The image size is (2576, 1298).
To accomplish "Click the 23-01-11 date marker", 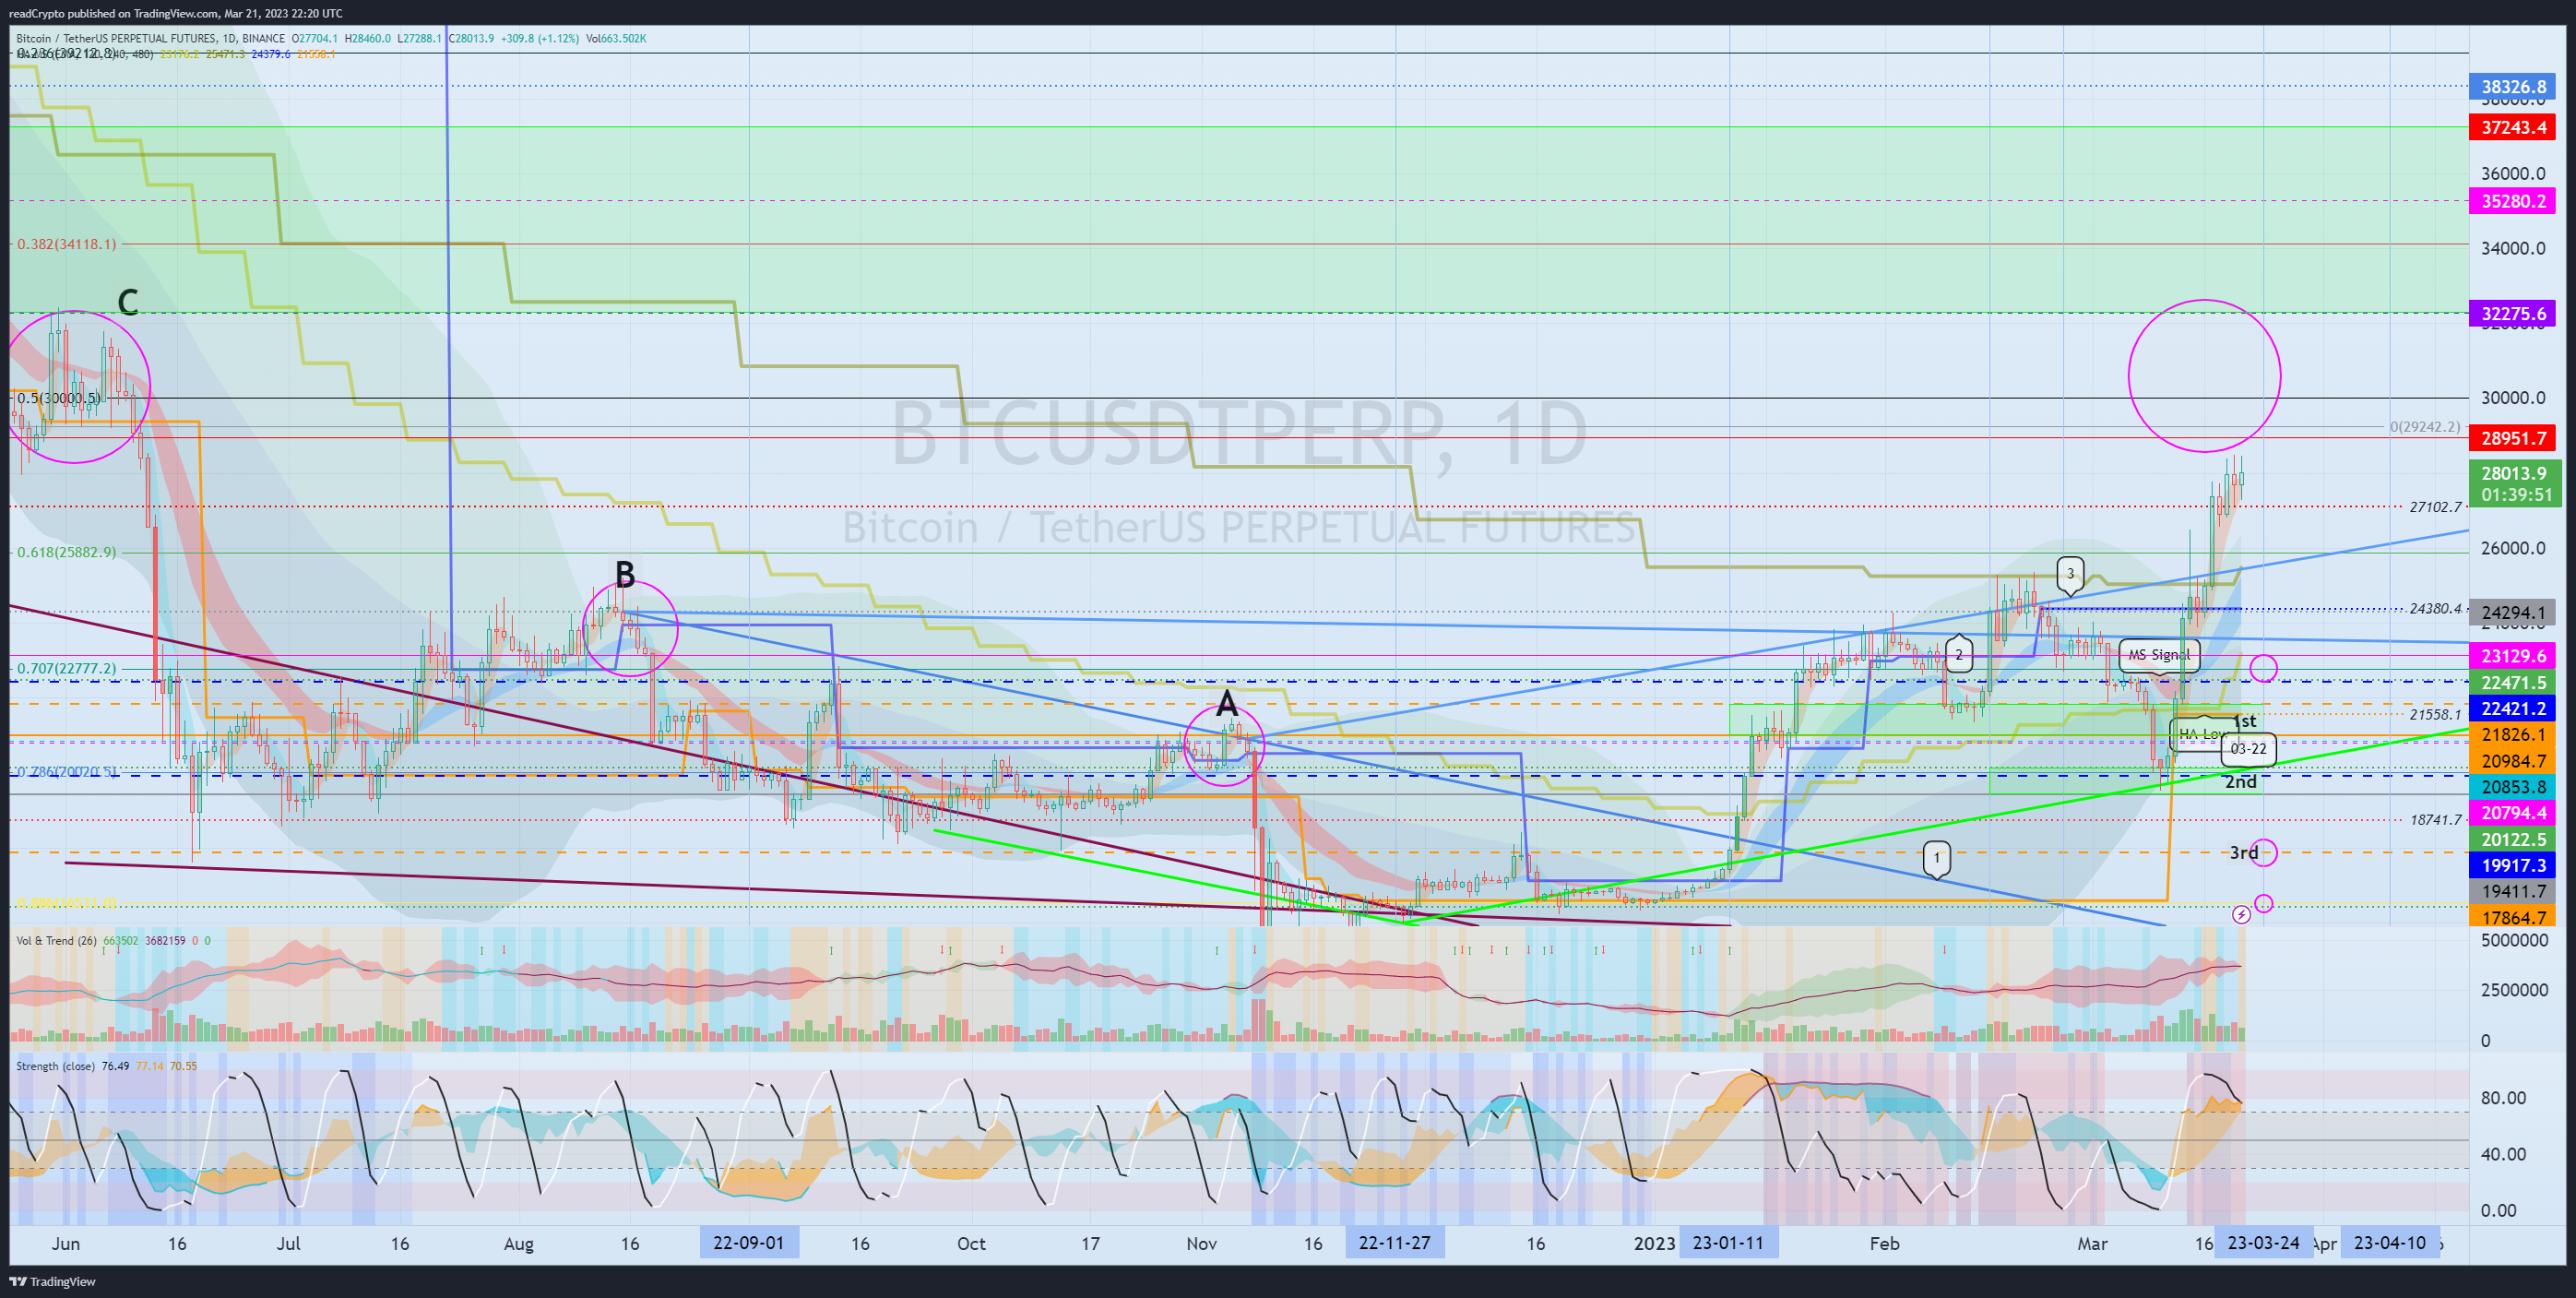I will pos(1729,1242).
